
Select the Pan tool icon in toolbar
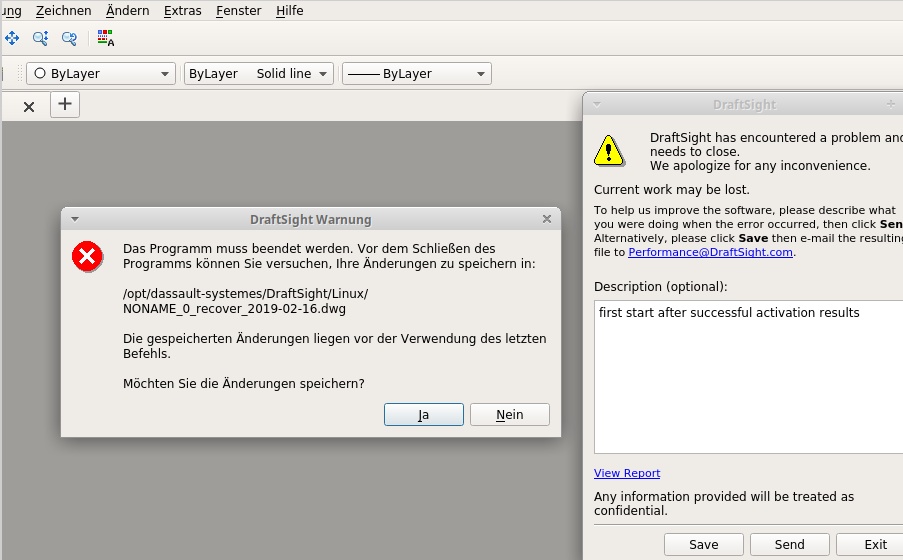click(12, 39)
